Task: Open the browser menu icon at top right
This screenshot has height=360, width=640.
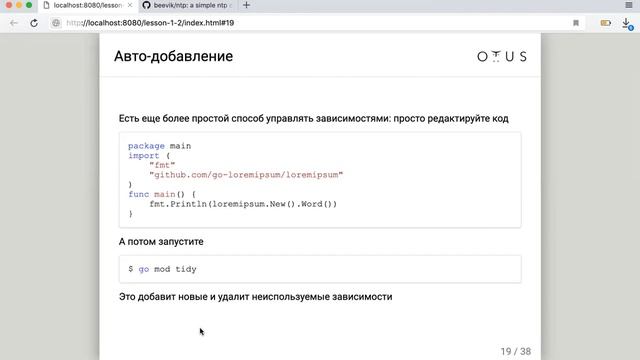Action: pos(629,5)
